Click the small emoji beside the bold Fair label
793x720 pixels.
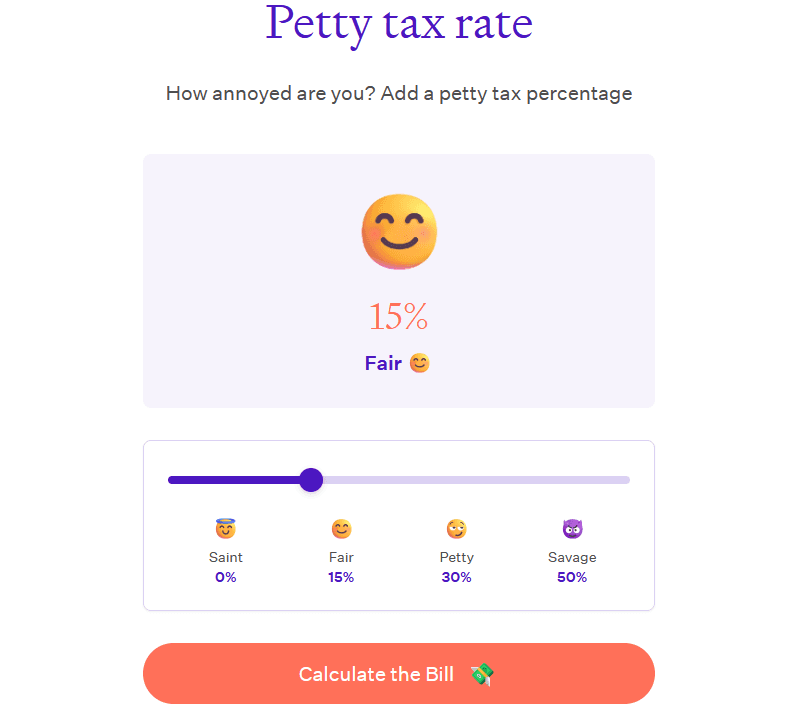click(420, 363)
